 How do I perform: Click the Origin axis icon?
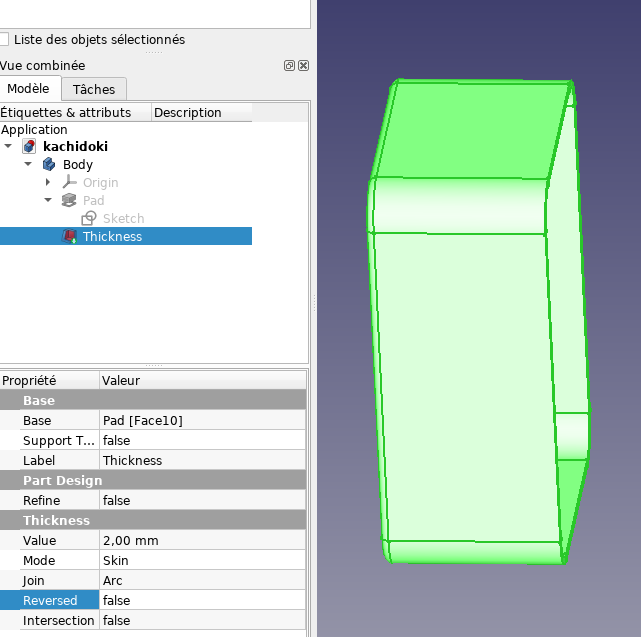click(x=69, y=182)
